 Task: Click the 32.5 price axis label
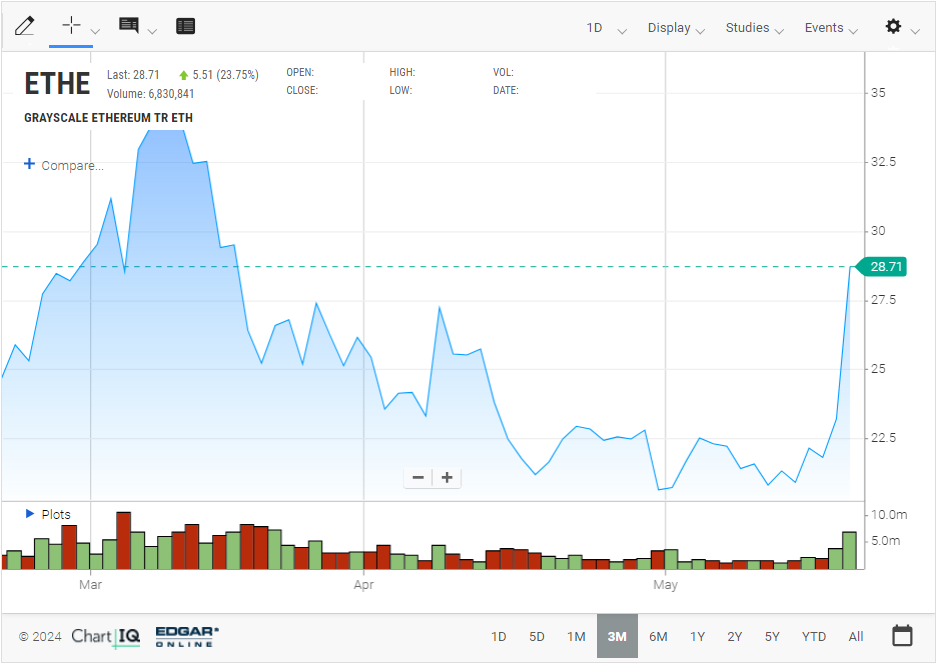tap(883, 162)
